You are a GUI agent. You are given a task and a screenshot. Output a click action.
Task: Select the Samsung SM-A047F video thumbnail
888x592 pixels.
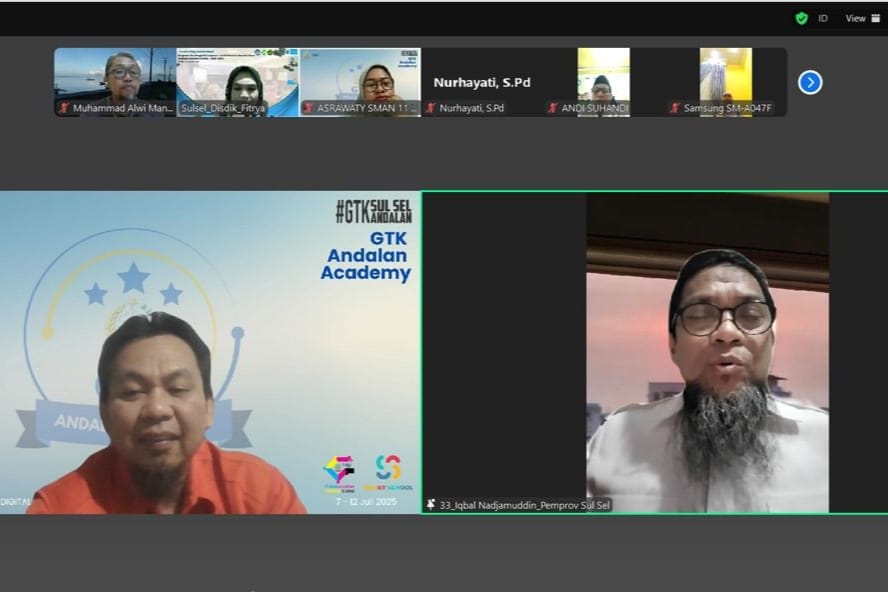725,78
